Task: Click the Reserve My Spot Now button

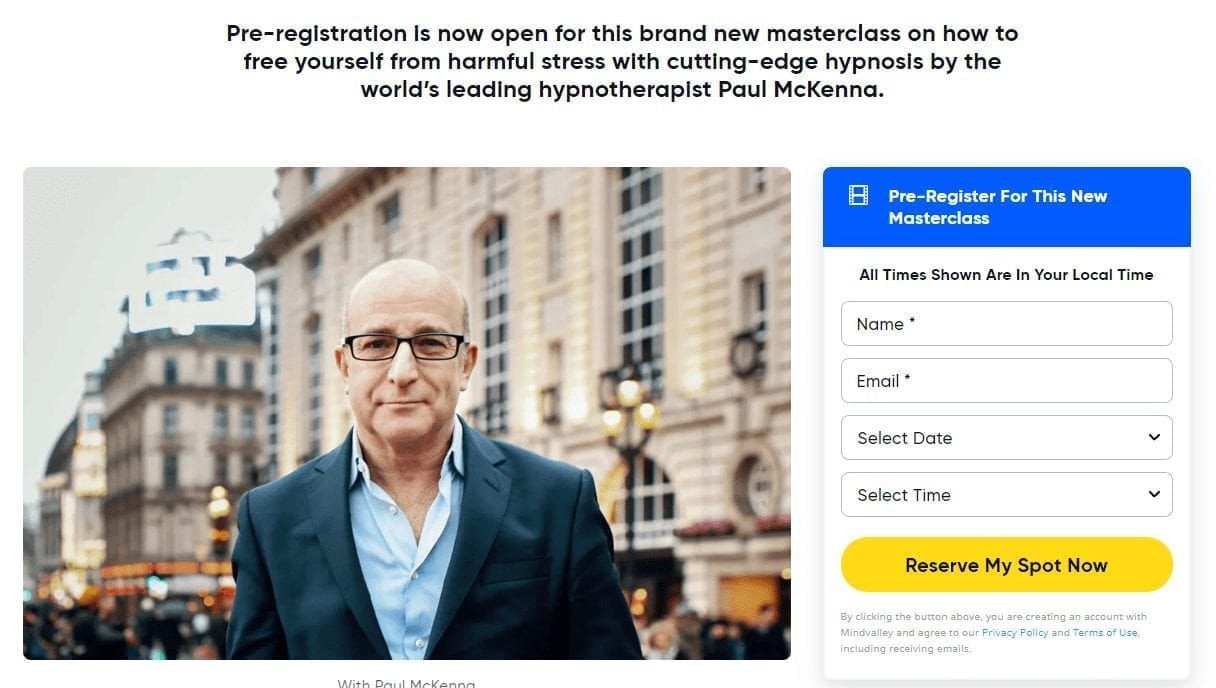Action: pos(1007,565)
